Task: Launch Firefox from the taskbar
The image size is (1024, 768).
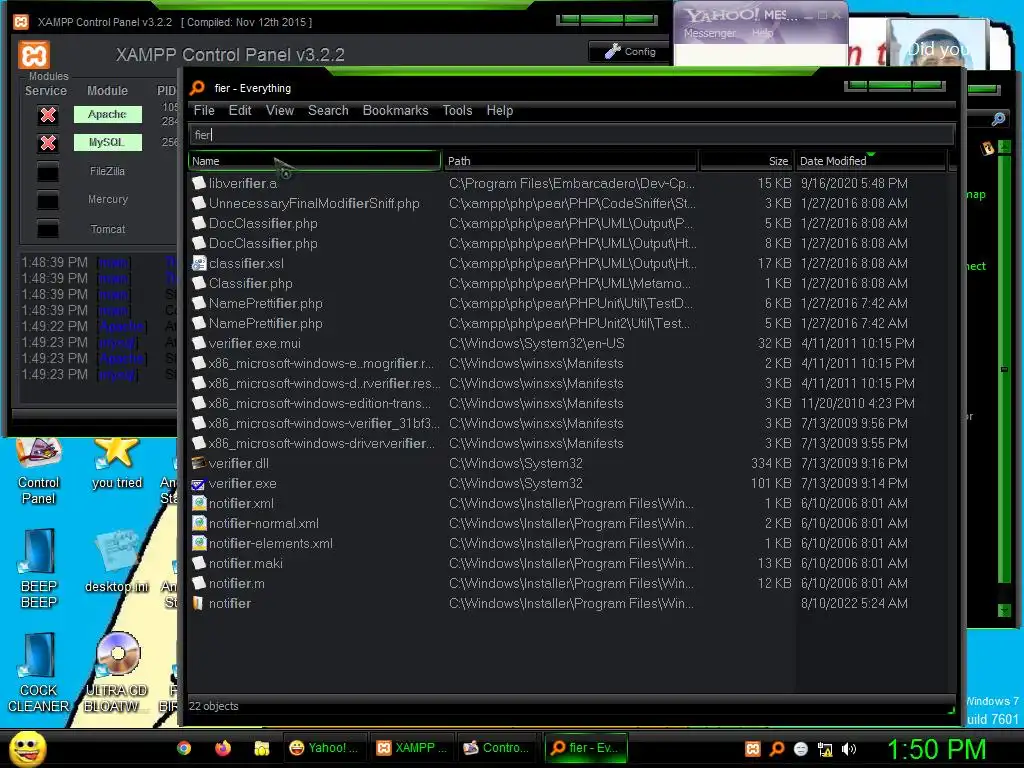Action: (x=223, y=748)
